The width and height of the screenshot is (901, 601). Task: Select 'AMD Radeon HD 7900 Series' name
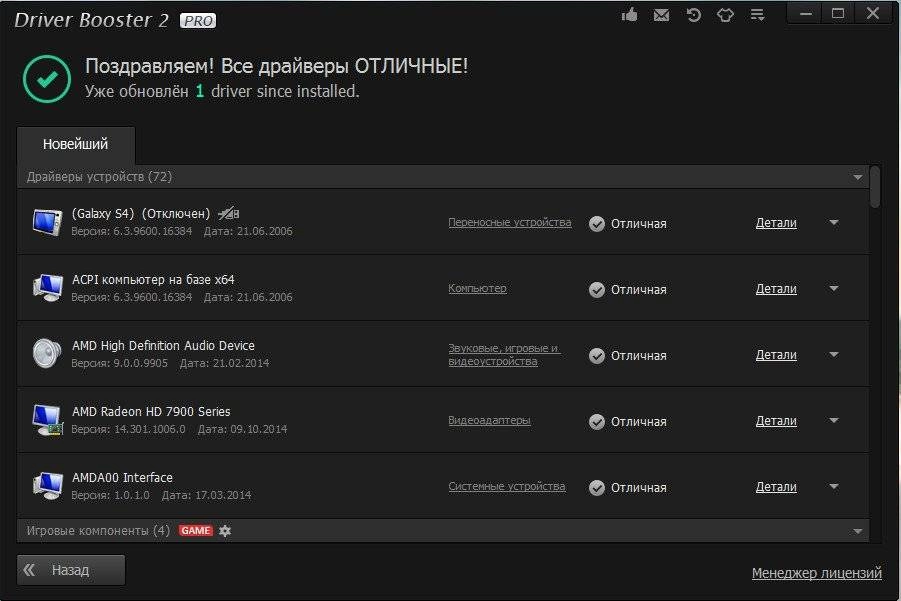151,412
